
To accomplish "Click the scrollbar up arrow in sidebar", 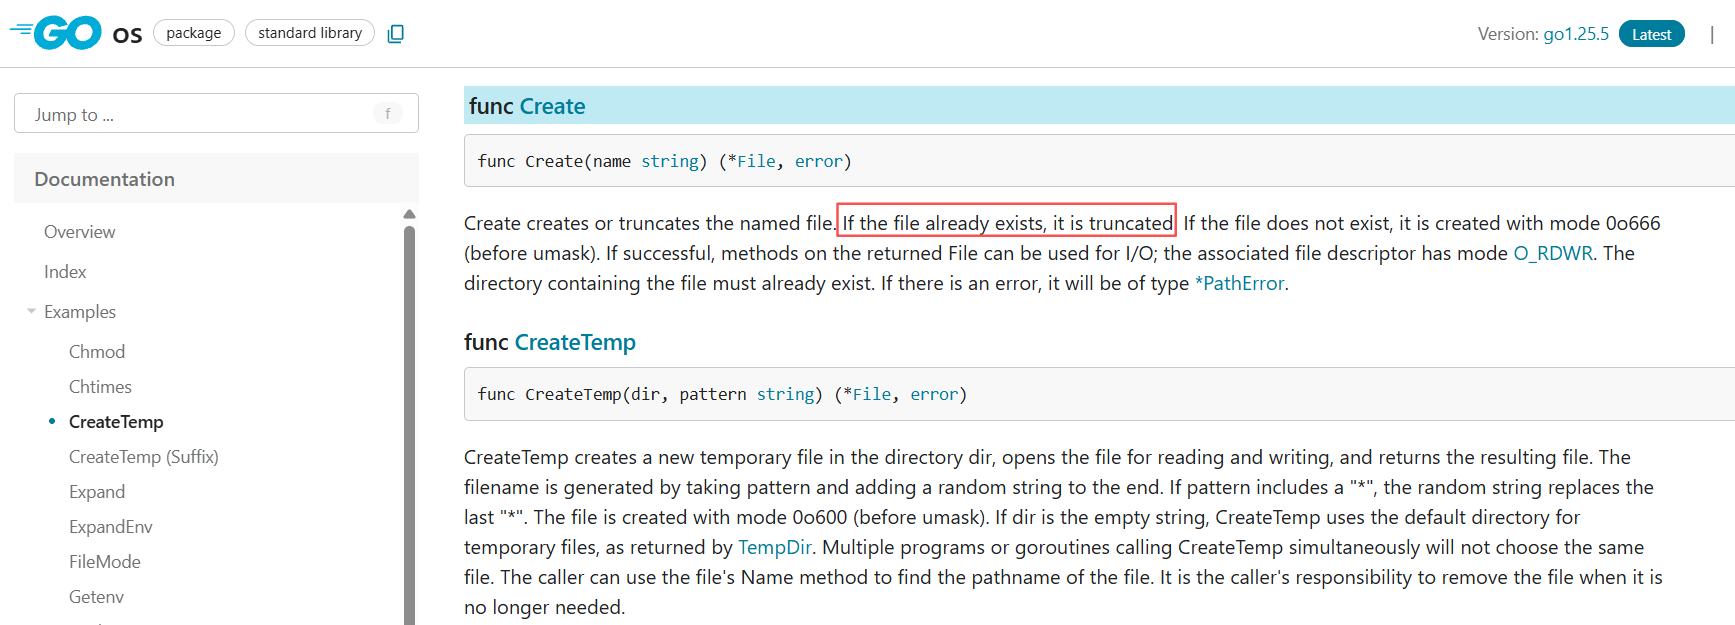I will pyautogui.click(x=409, y=214).
